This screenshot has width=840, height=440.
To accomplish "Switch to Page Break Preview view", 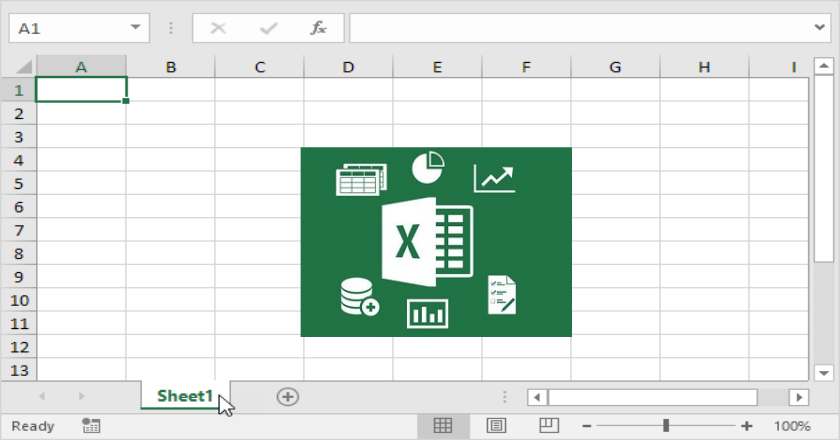I will click(548, 426).
